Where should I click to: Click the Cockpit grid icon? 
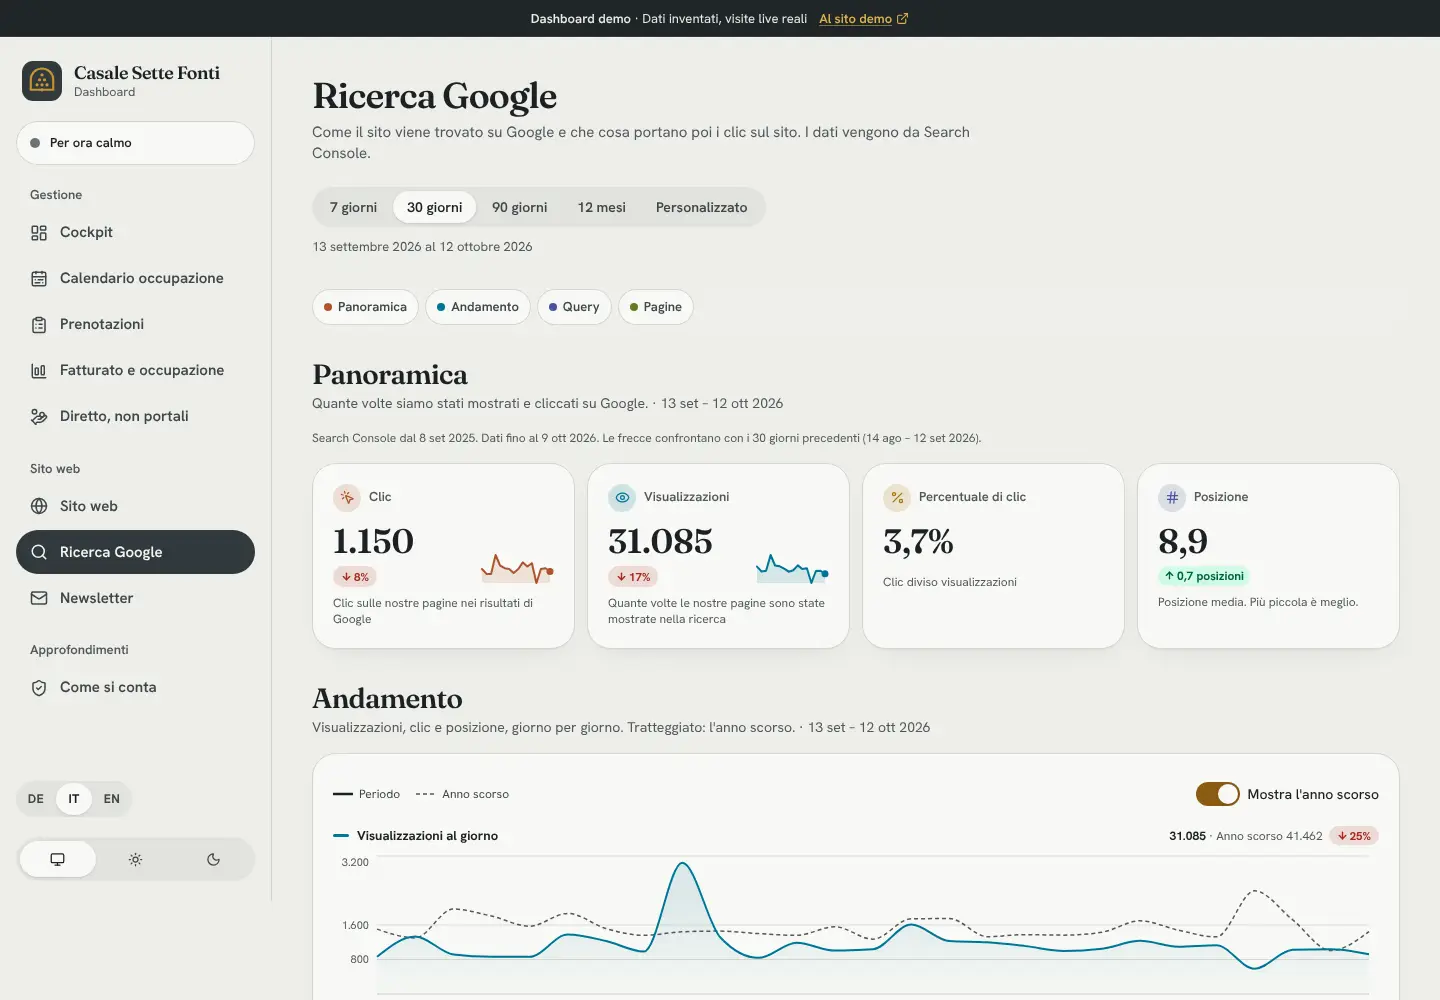[x=39, y=233]
